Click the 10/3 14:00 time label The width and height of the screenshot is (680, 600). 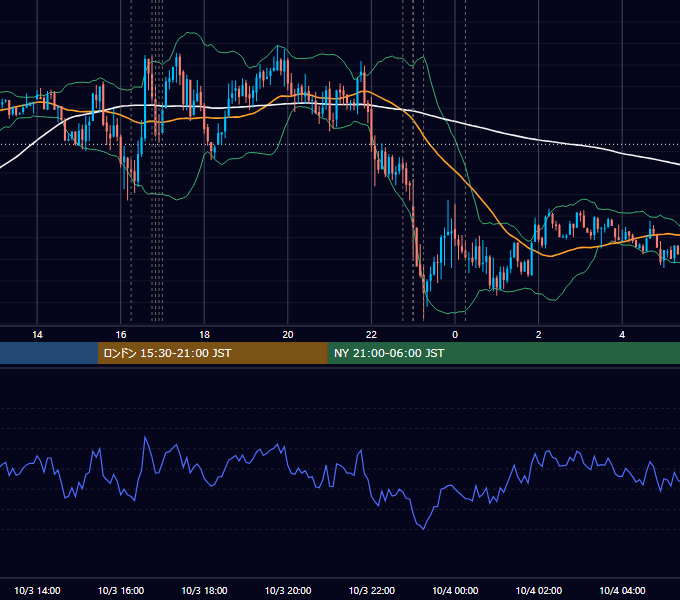pos(37,590)
